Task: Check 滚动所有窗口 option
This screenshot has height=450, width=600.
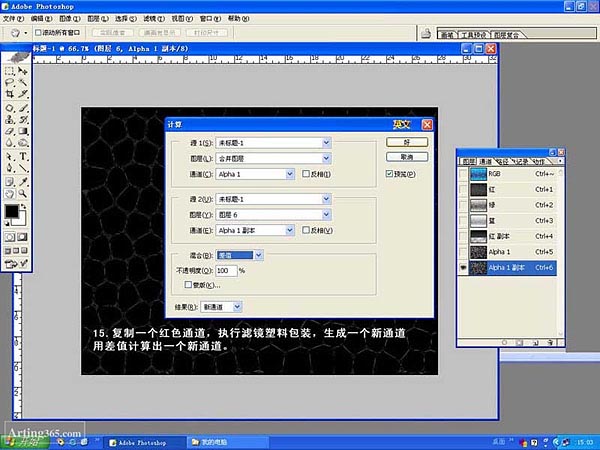Action: [38, 33]
